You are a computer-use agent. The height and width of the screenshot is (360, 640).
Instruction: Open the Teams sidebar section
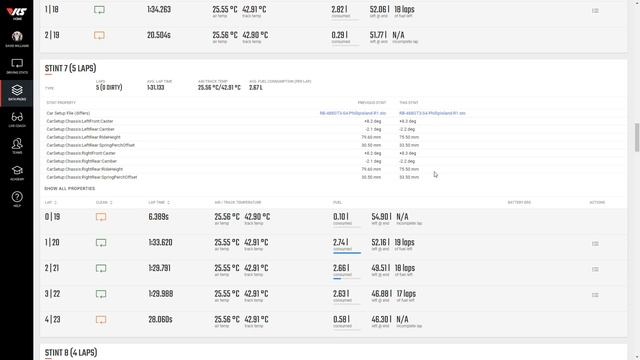[17, 146]
